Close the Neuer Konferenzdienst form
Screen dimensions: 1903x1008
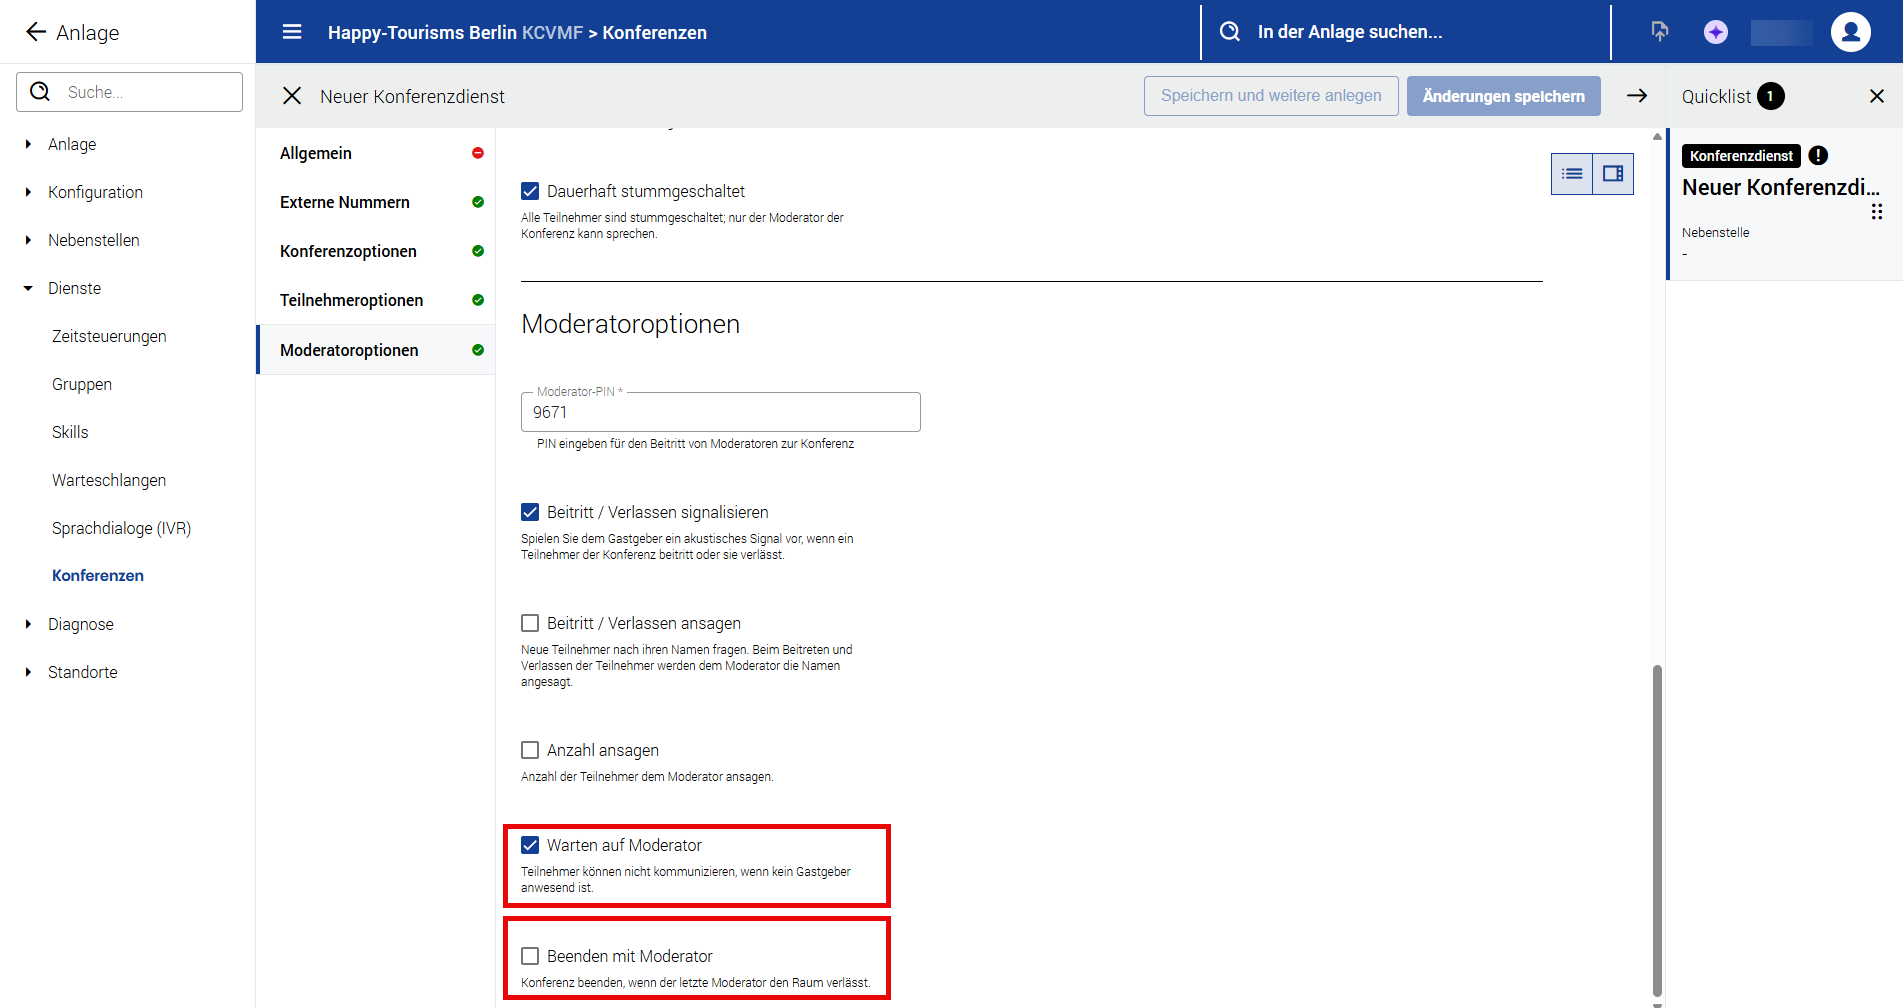point(292,96)
